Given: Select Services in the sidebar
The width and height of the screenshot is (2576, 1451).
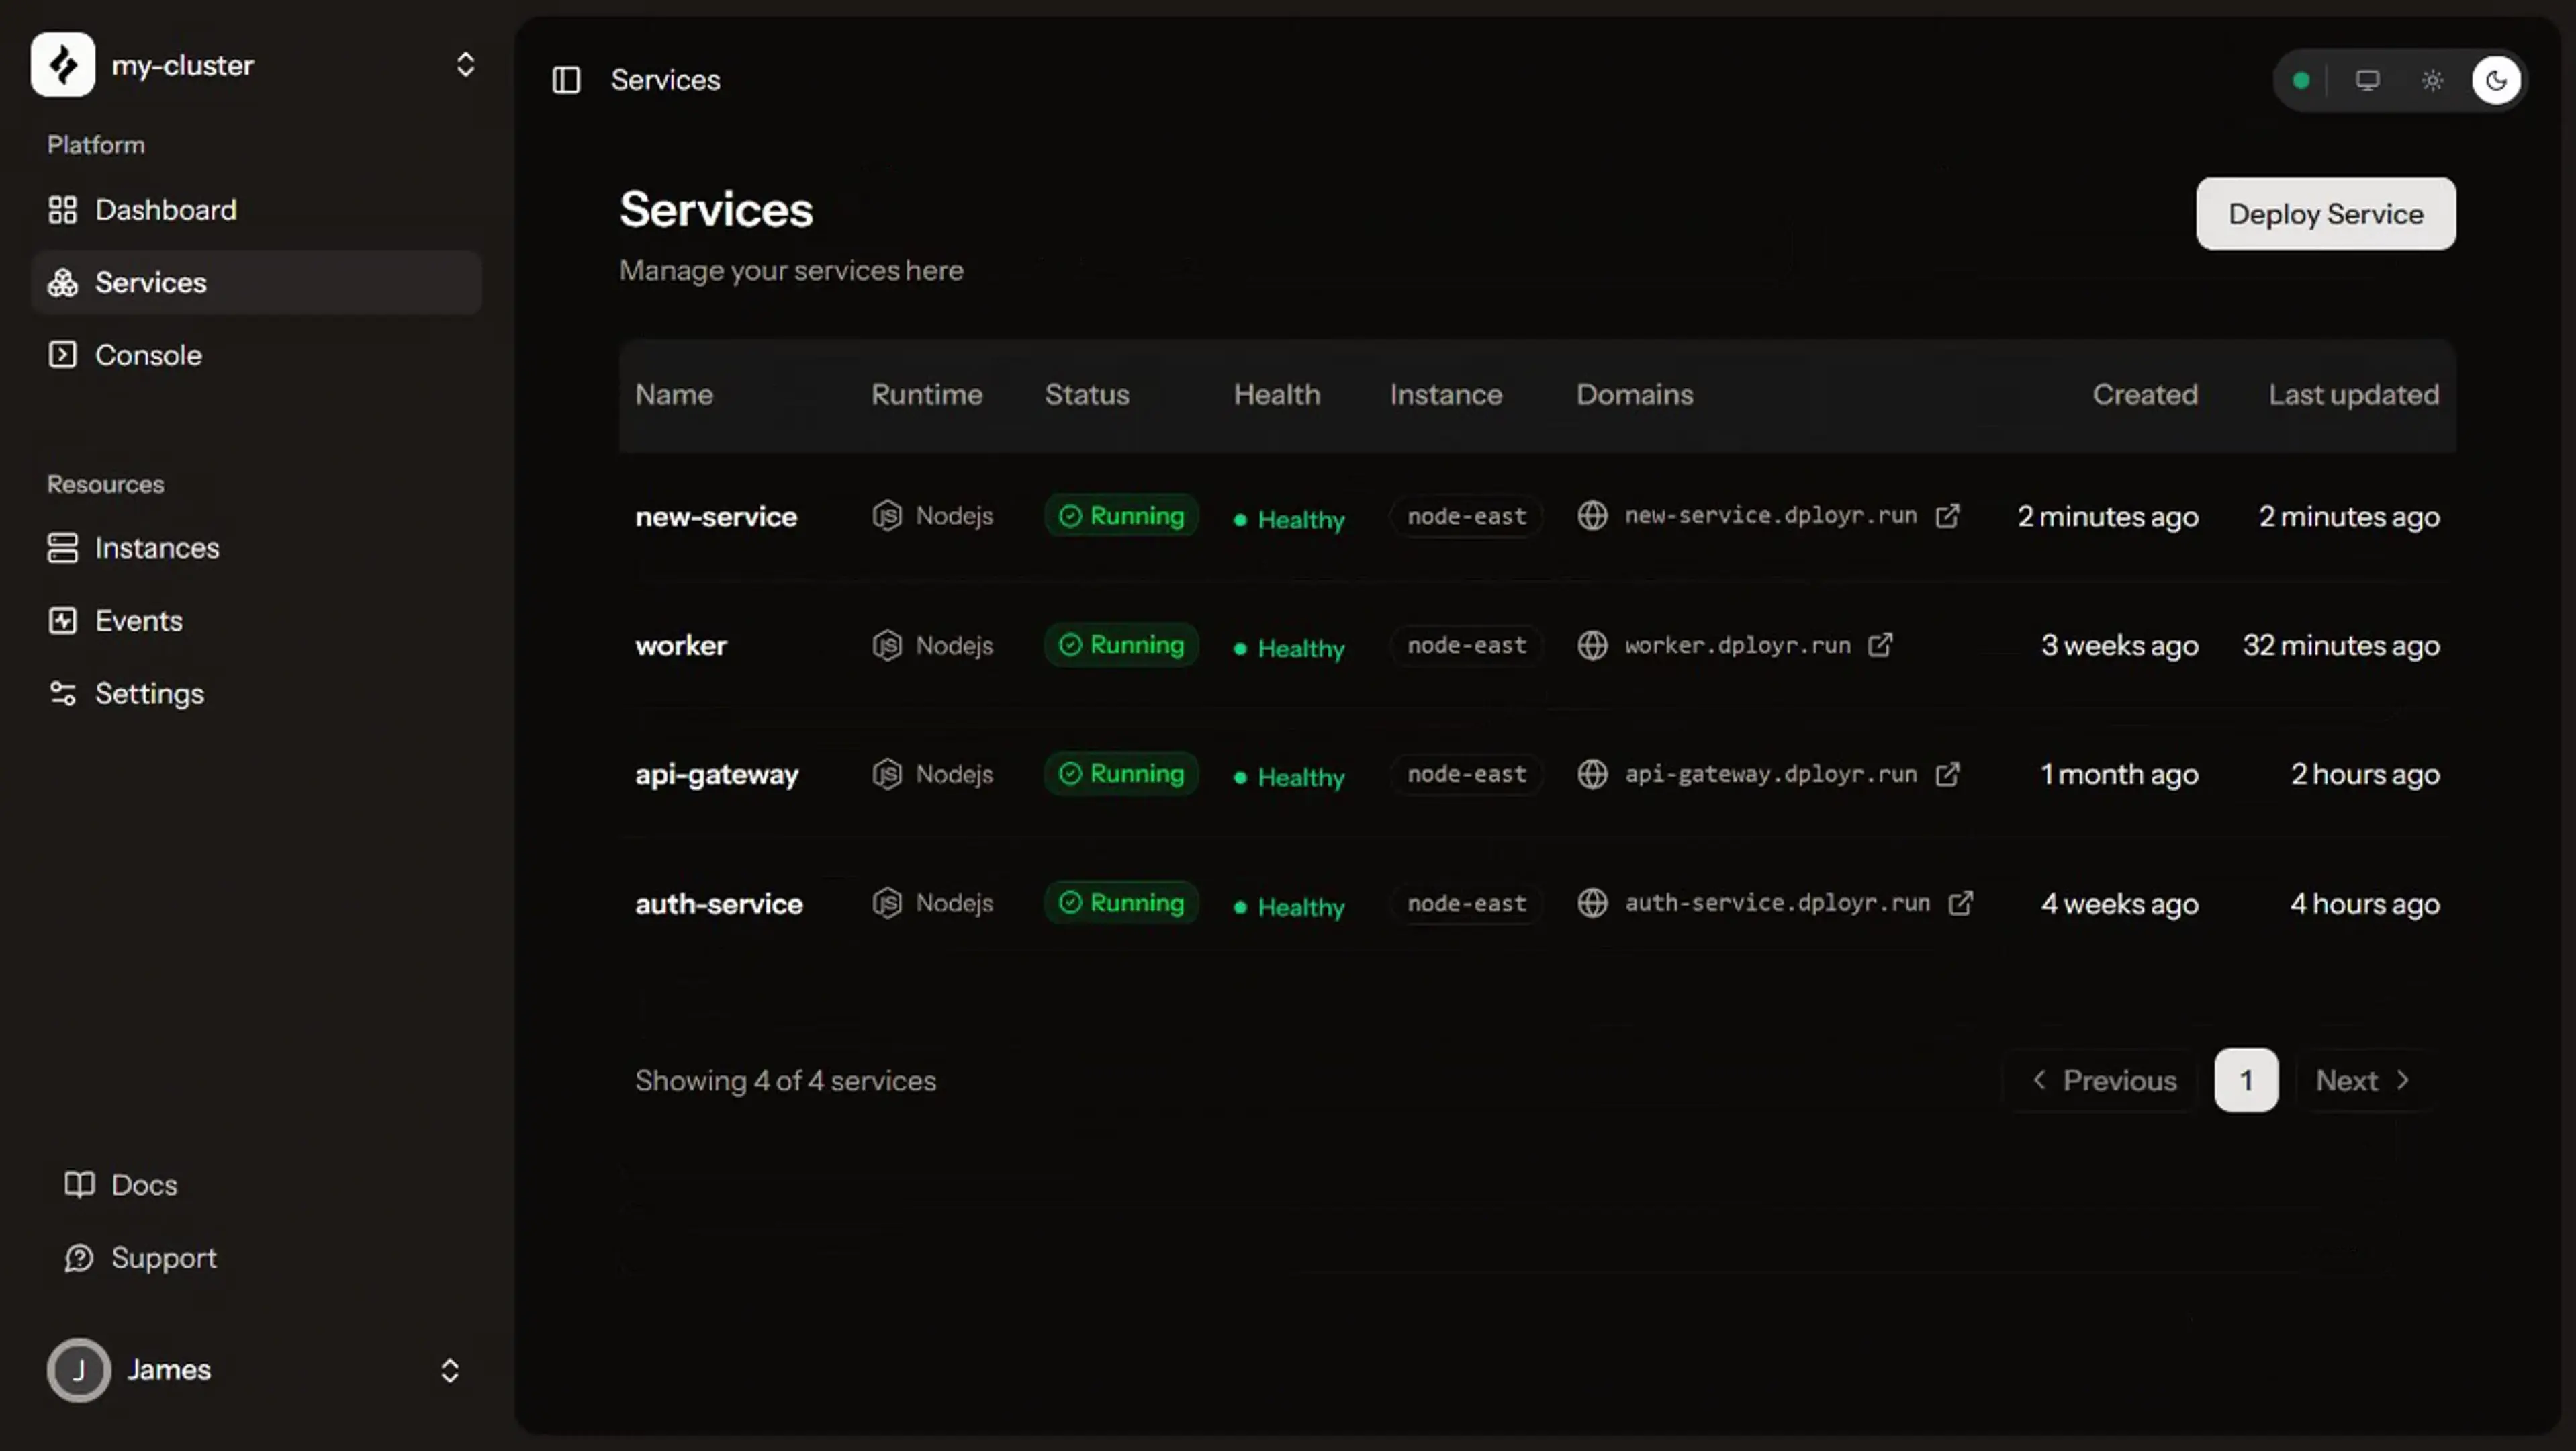Looking at the screenshot, I should 256,282.
